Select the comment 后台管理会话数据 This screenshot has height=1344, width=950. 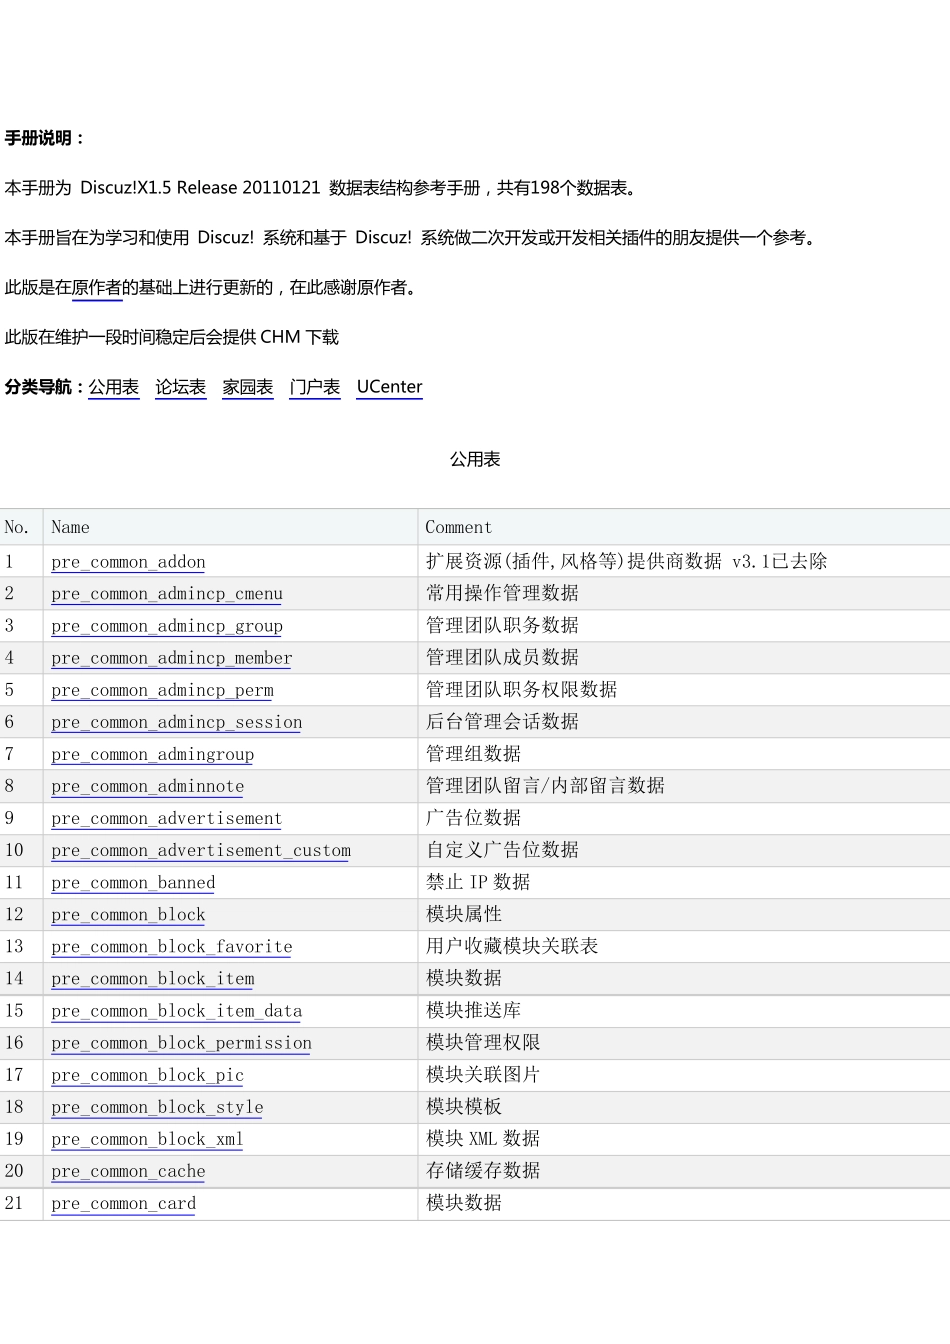(x=502, y=721)
